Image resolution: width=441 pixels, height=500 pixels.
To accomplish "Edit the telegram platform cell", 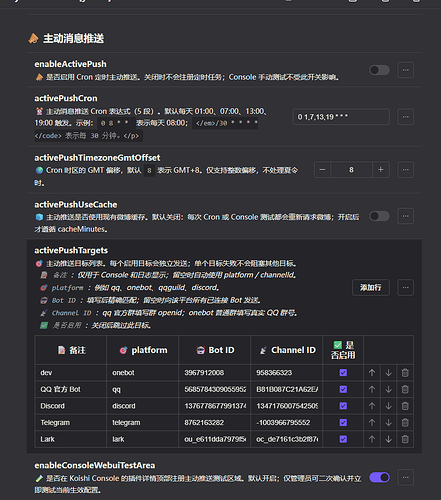I will point(143,423).
